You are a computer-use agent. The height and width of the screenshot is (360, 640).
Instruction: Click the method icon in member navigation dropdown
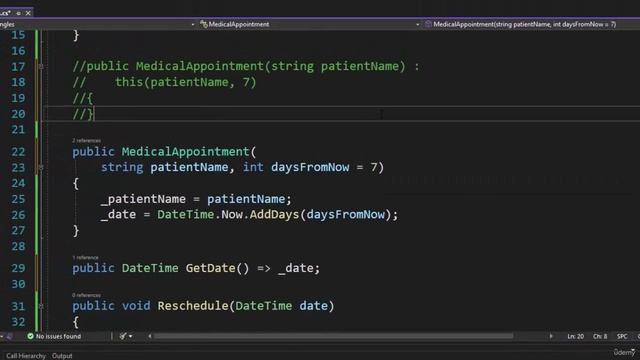click(428, 24)
